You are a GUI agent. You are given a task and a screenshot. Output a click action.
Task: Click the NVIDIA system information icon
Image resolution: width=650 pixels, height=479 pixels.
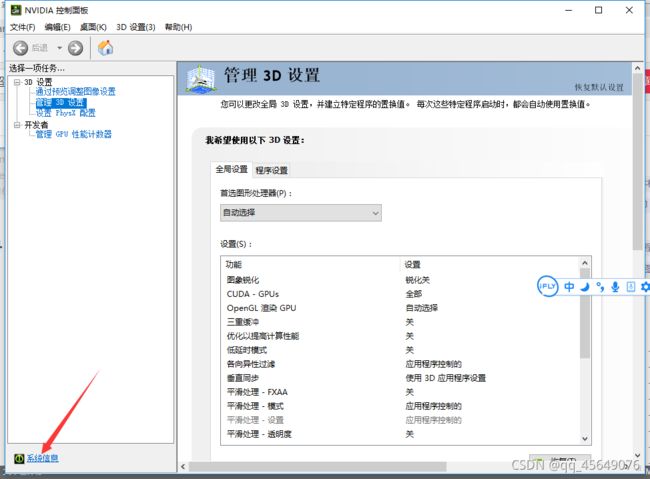tap(19, 458)
